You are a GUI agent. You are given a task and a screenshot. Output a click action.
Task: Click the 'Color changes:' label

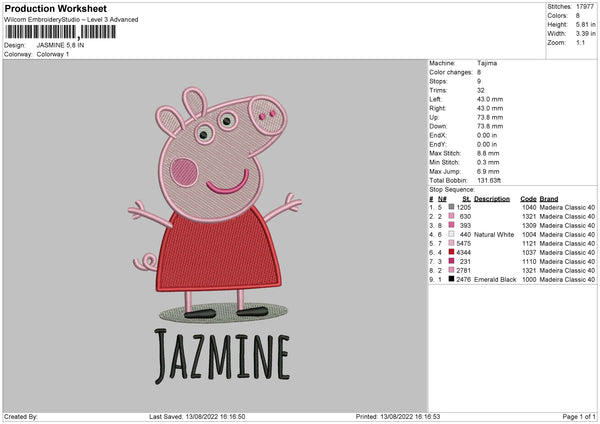pyautogui.click(x=451, y=72)
